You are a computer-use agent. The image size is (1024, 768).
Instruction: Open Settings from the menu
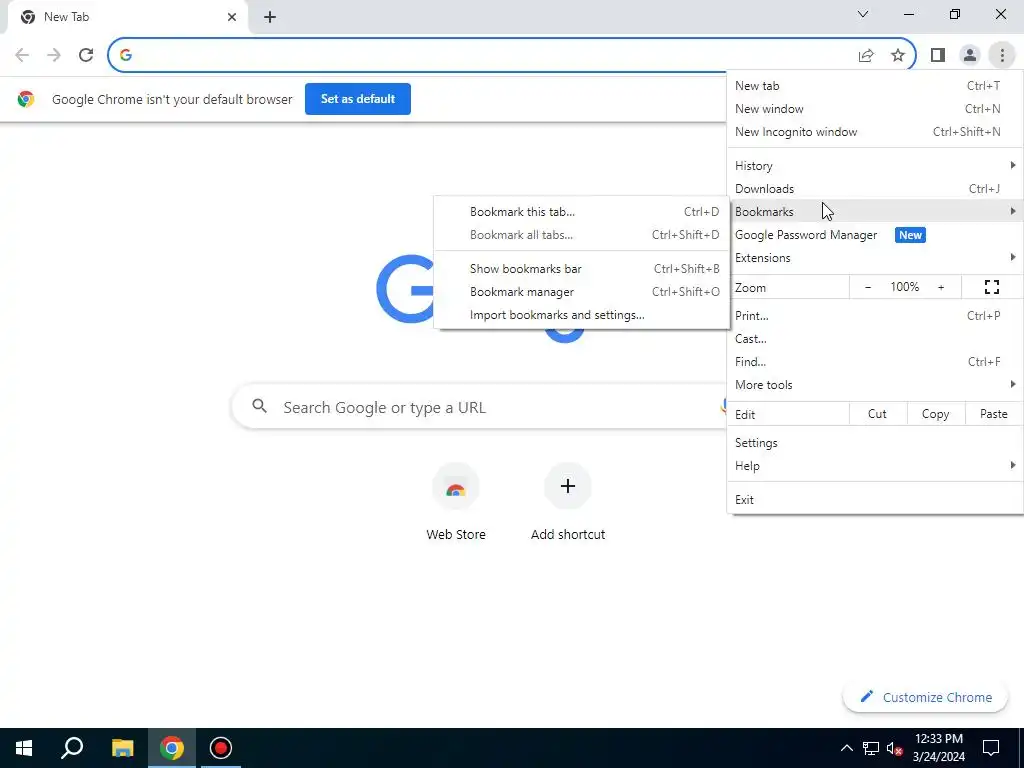click(875, 443)
